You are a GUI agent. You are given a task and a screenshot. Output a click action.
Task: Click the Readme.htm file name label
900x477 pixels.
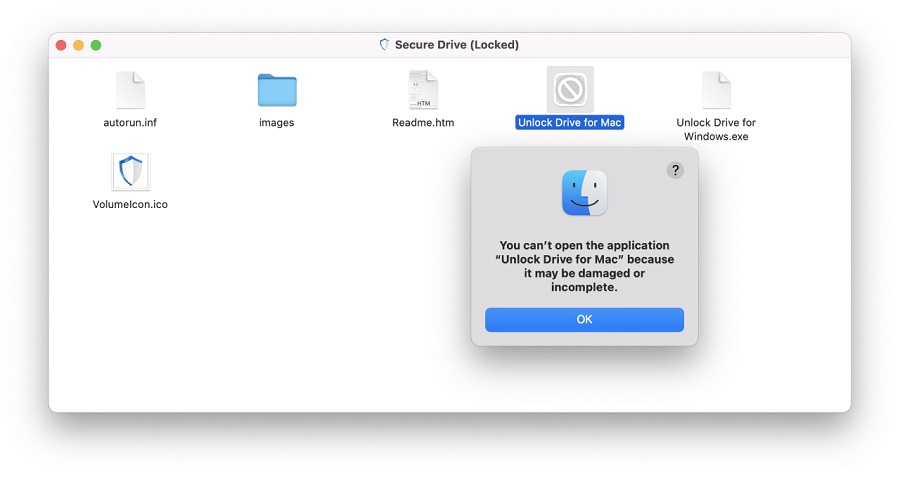(423, 123)
